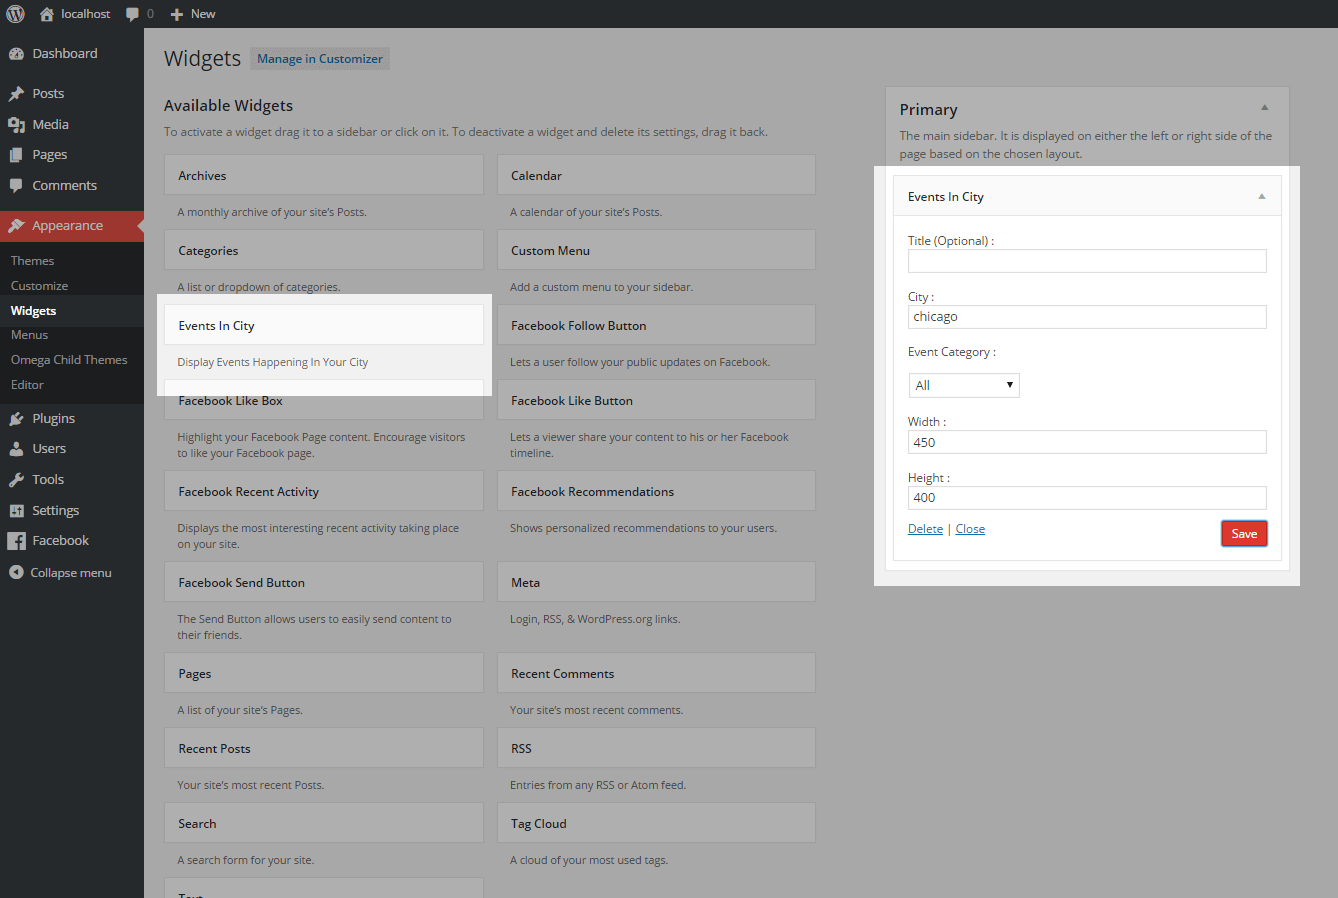Screen dimensions: 1338x898
Task: Click the plus icon for New
Action: (x=177, y=14)
